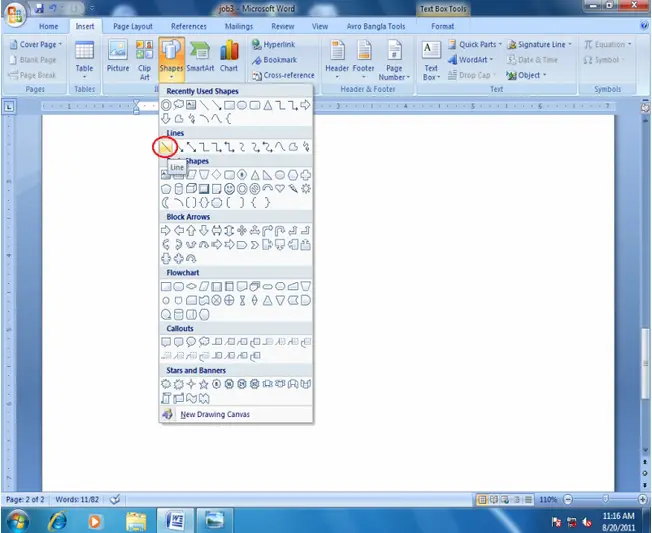652x533 pixels.
Task: Choose the Quad Arrow block arrow
Action: point(242,231)
